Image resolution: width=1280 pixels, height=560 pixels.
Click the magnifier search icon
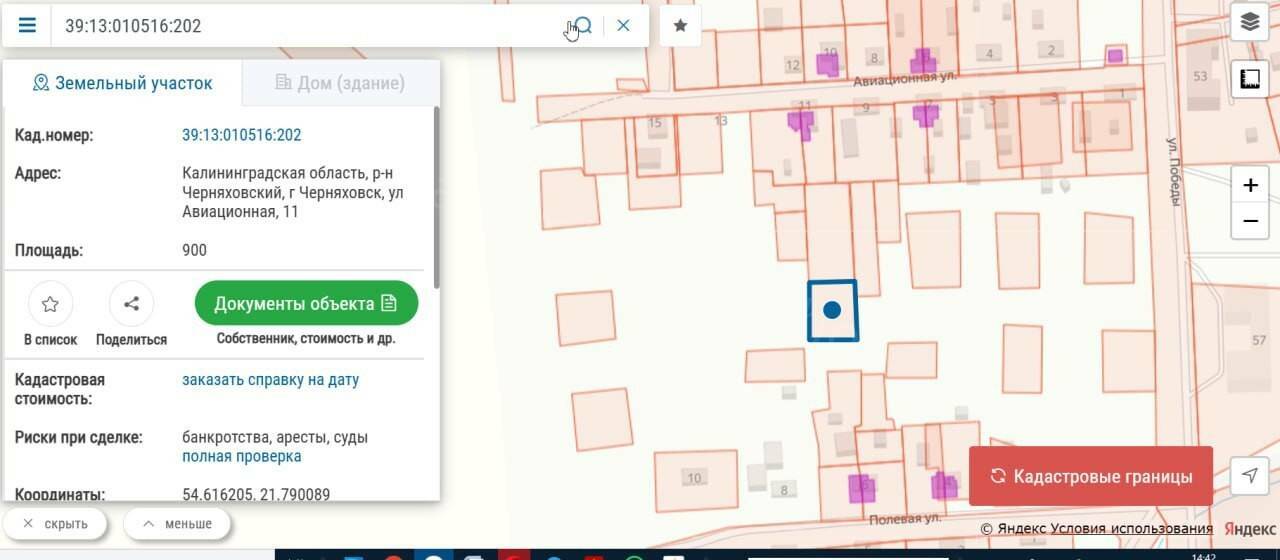[x=584, y=25]
